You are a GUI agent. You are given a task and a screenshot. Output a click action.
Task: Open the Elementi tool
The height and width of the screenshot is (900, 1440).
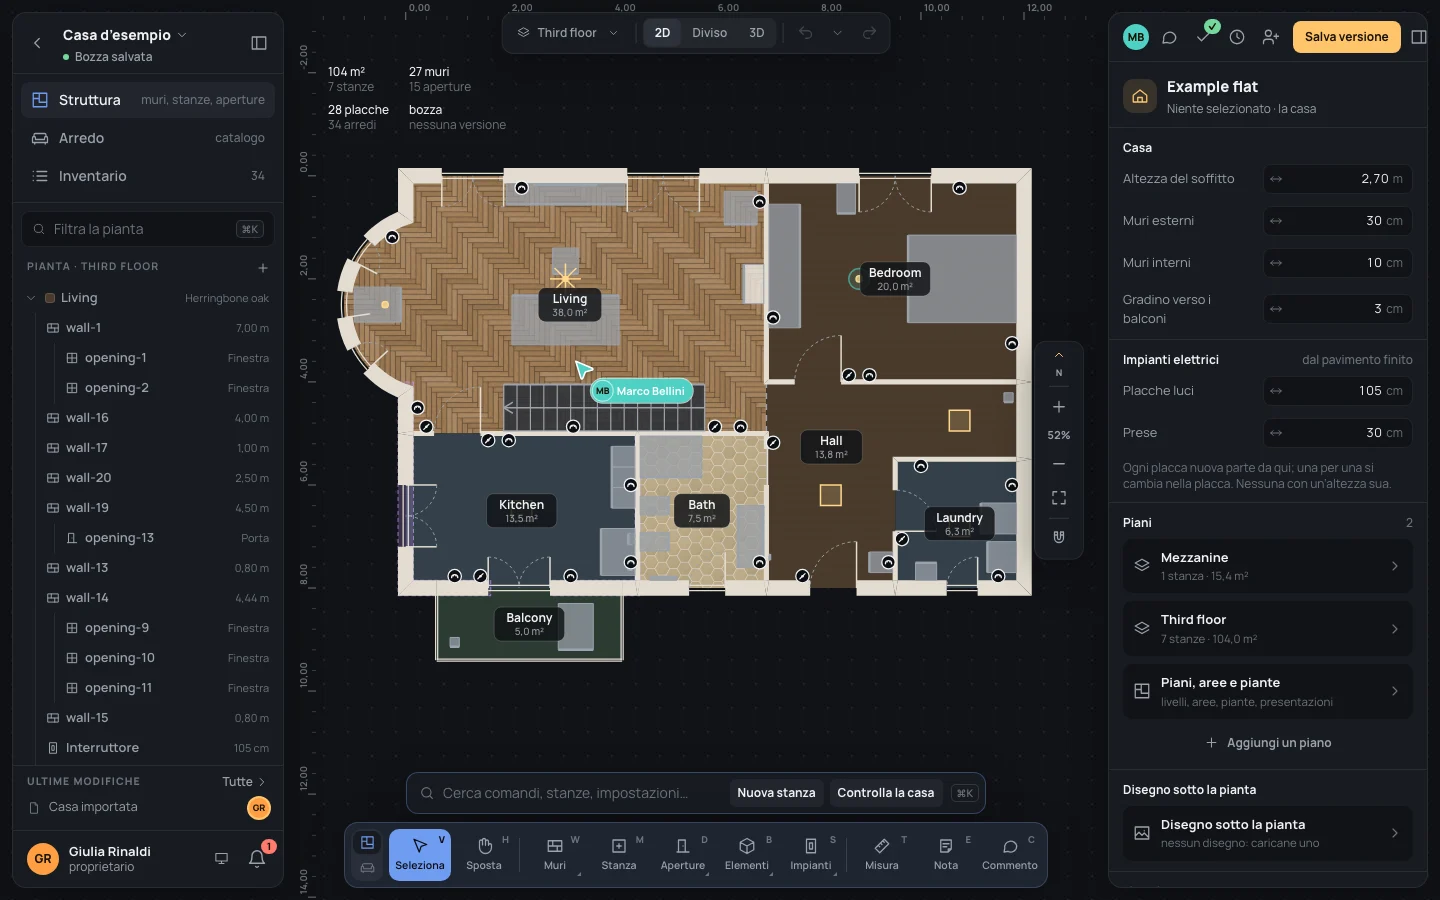747,855
